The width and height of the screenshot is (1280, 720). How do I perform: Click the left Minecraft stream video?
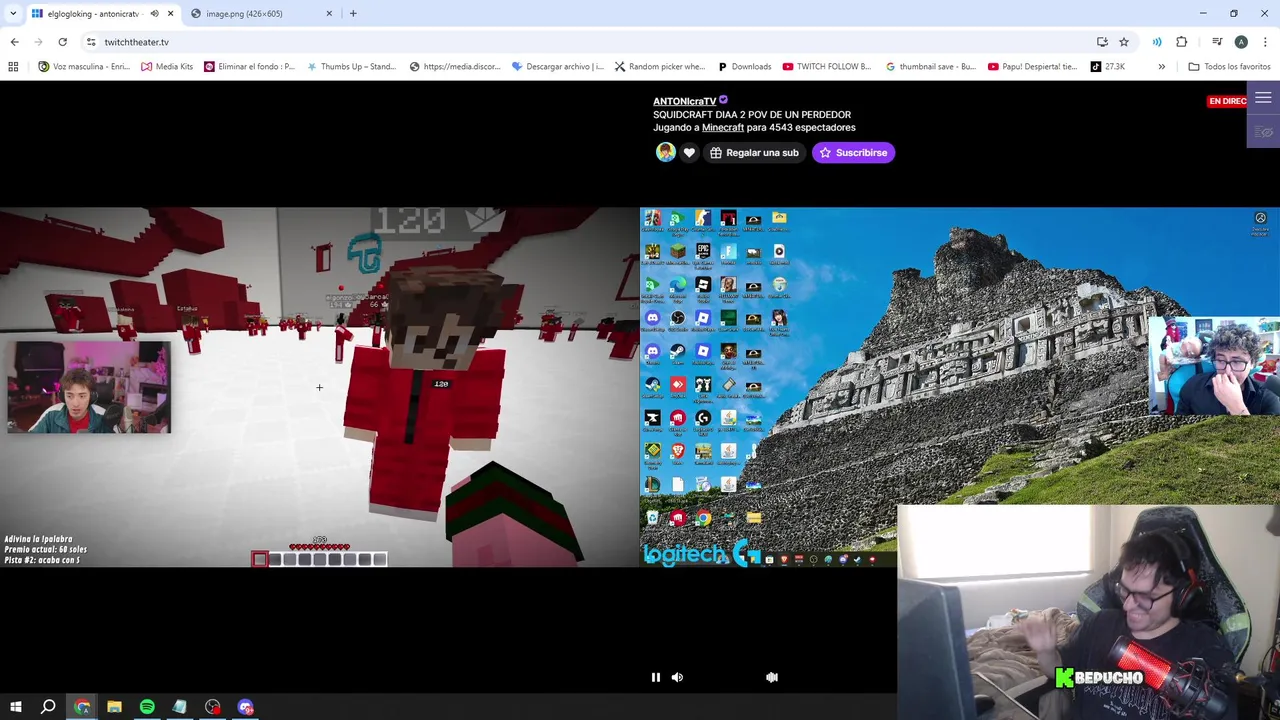point(320,387)
